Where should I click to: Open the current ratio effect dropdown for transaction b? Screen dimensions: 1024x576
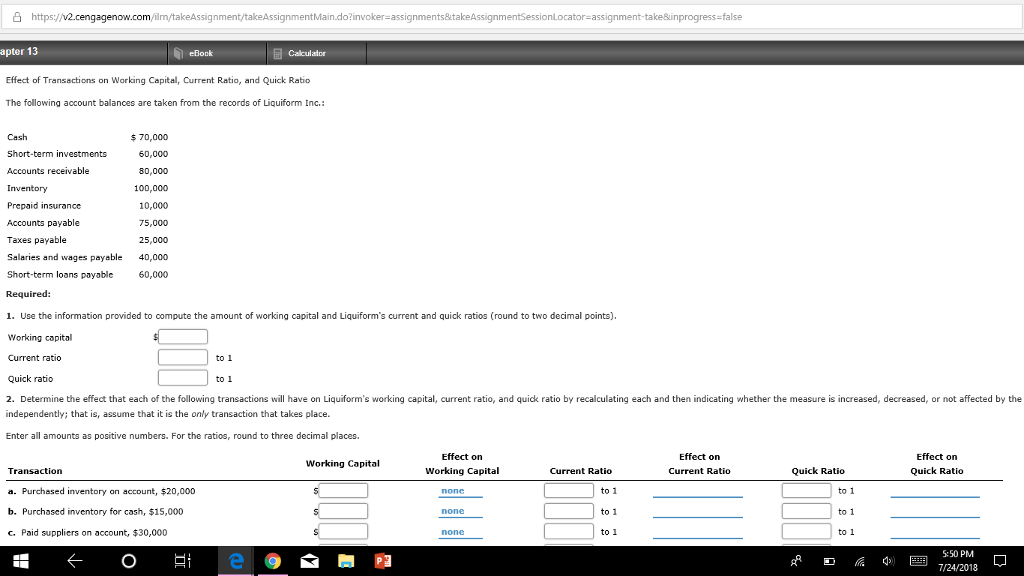pos(700,511)
